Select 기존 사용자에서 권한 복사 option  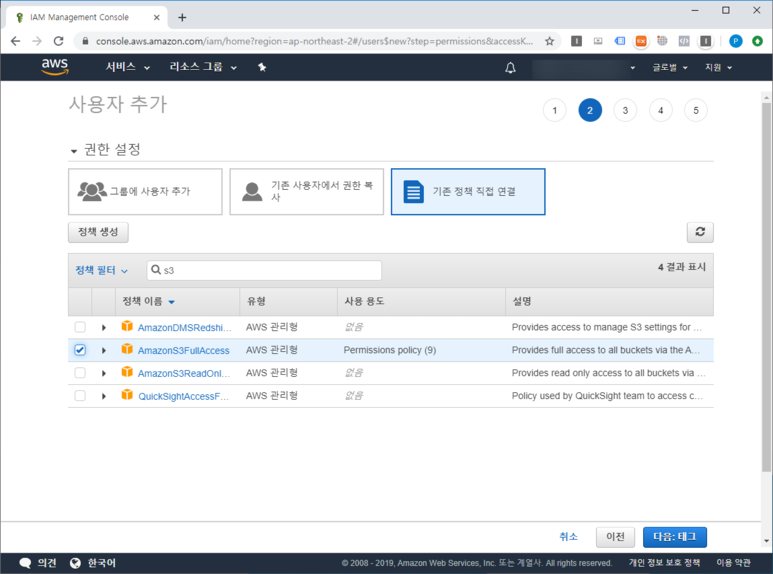click(x=306, y=191)
